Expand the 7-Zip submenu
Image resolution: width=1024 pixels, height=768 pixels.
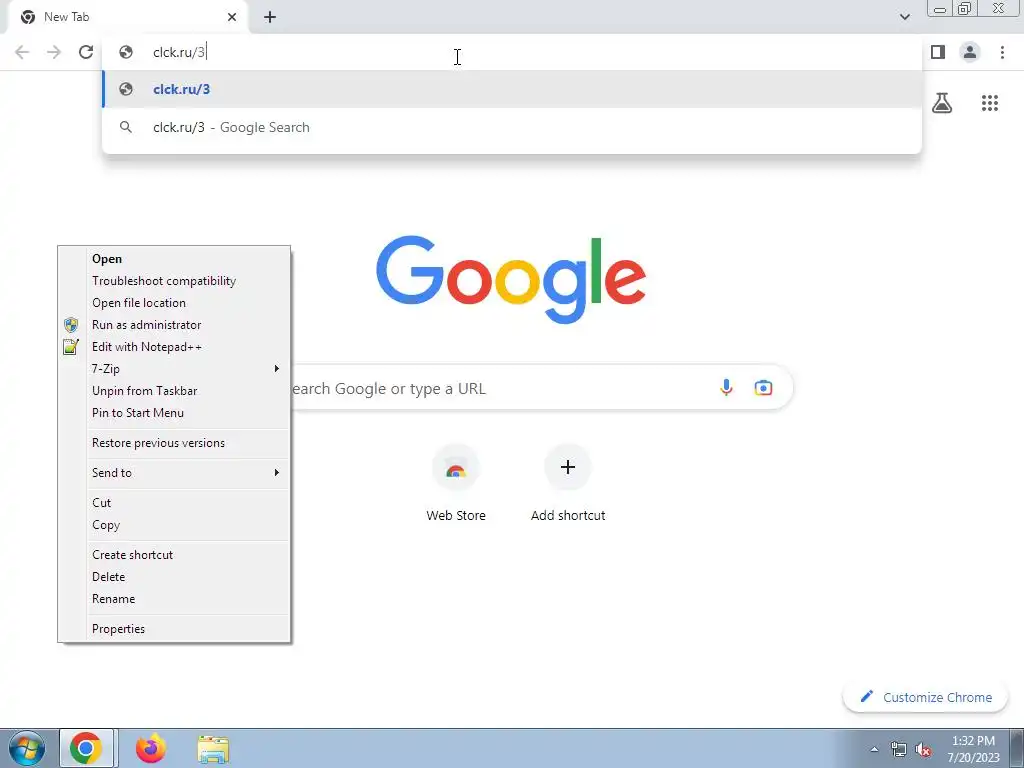click(x=174, y=369)
